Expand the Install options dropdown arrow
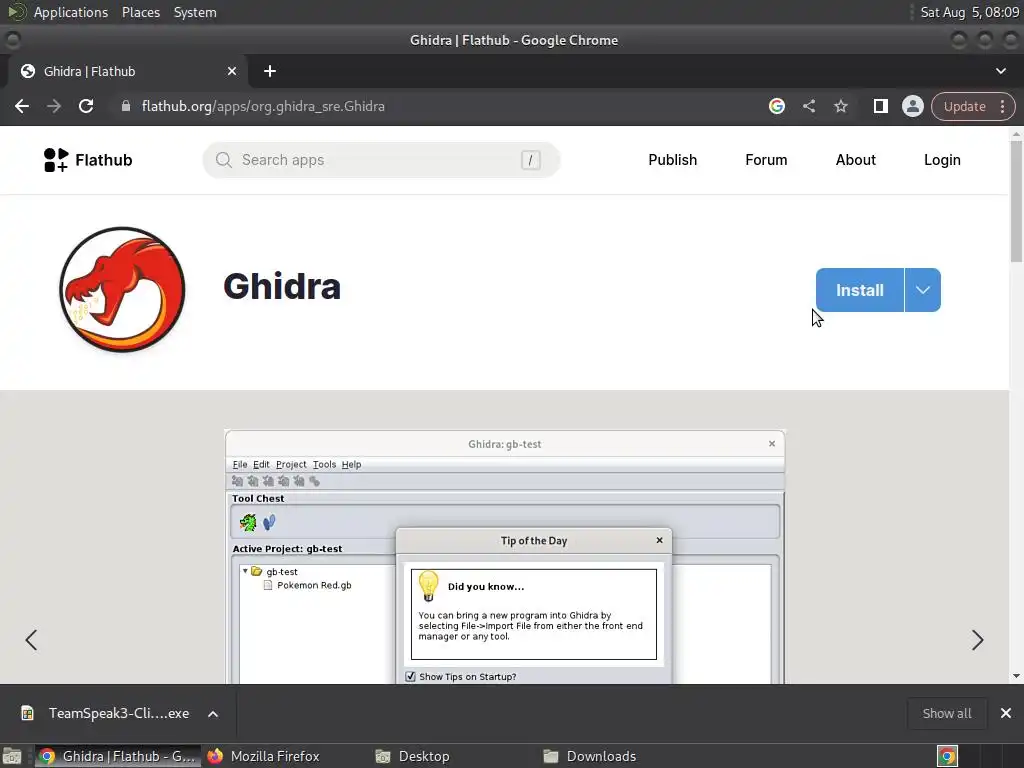This screenshot has width=1024, height=768. click(923, 290)
